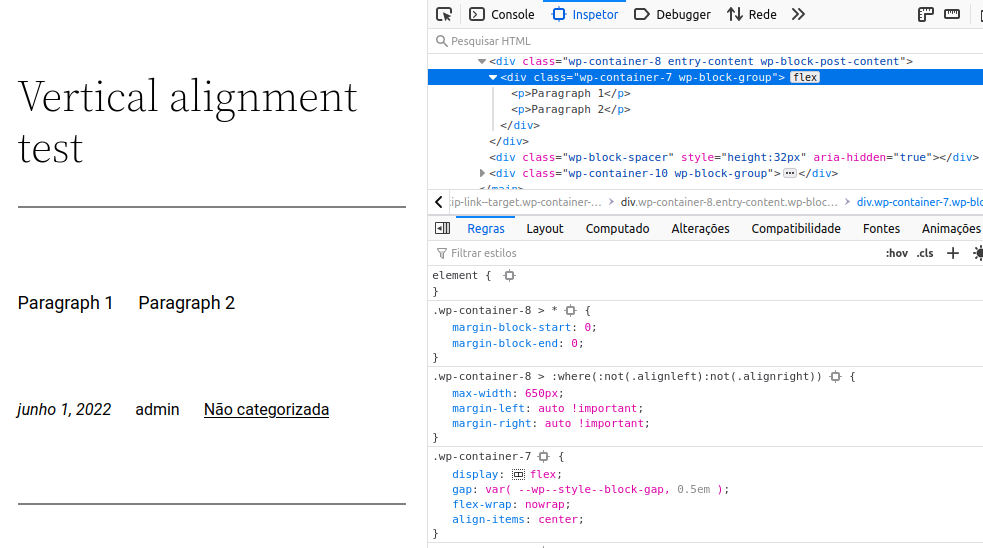Open the Animações tab

click(x=950, y=229)
